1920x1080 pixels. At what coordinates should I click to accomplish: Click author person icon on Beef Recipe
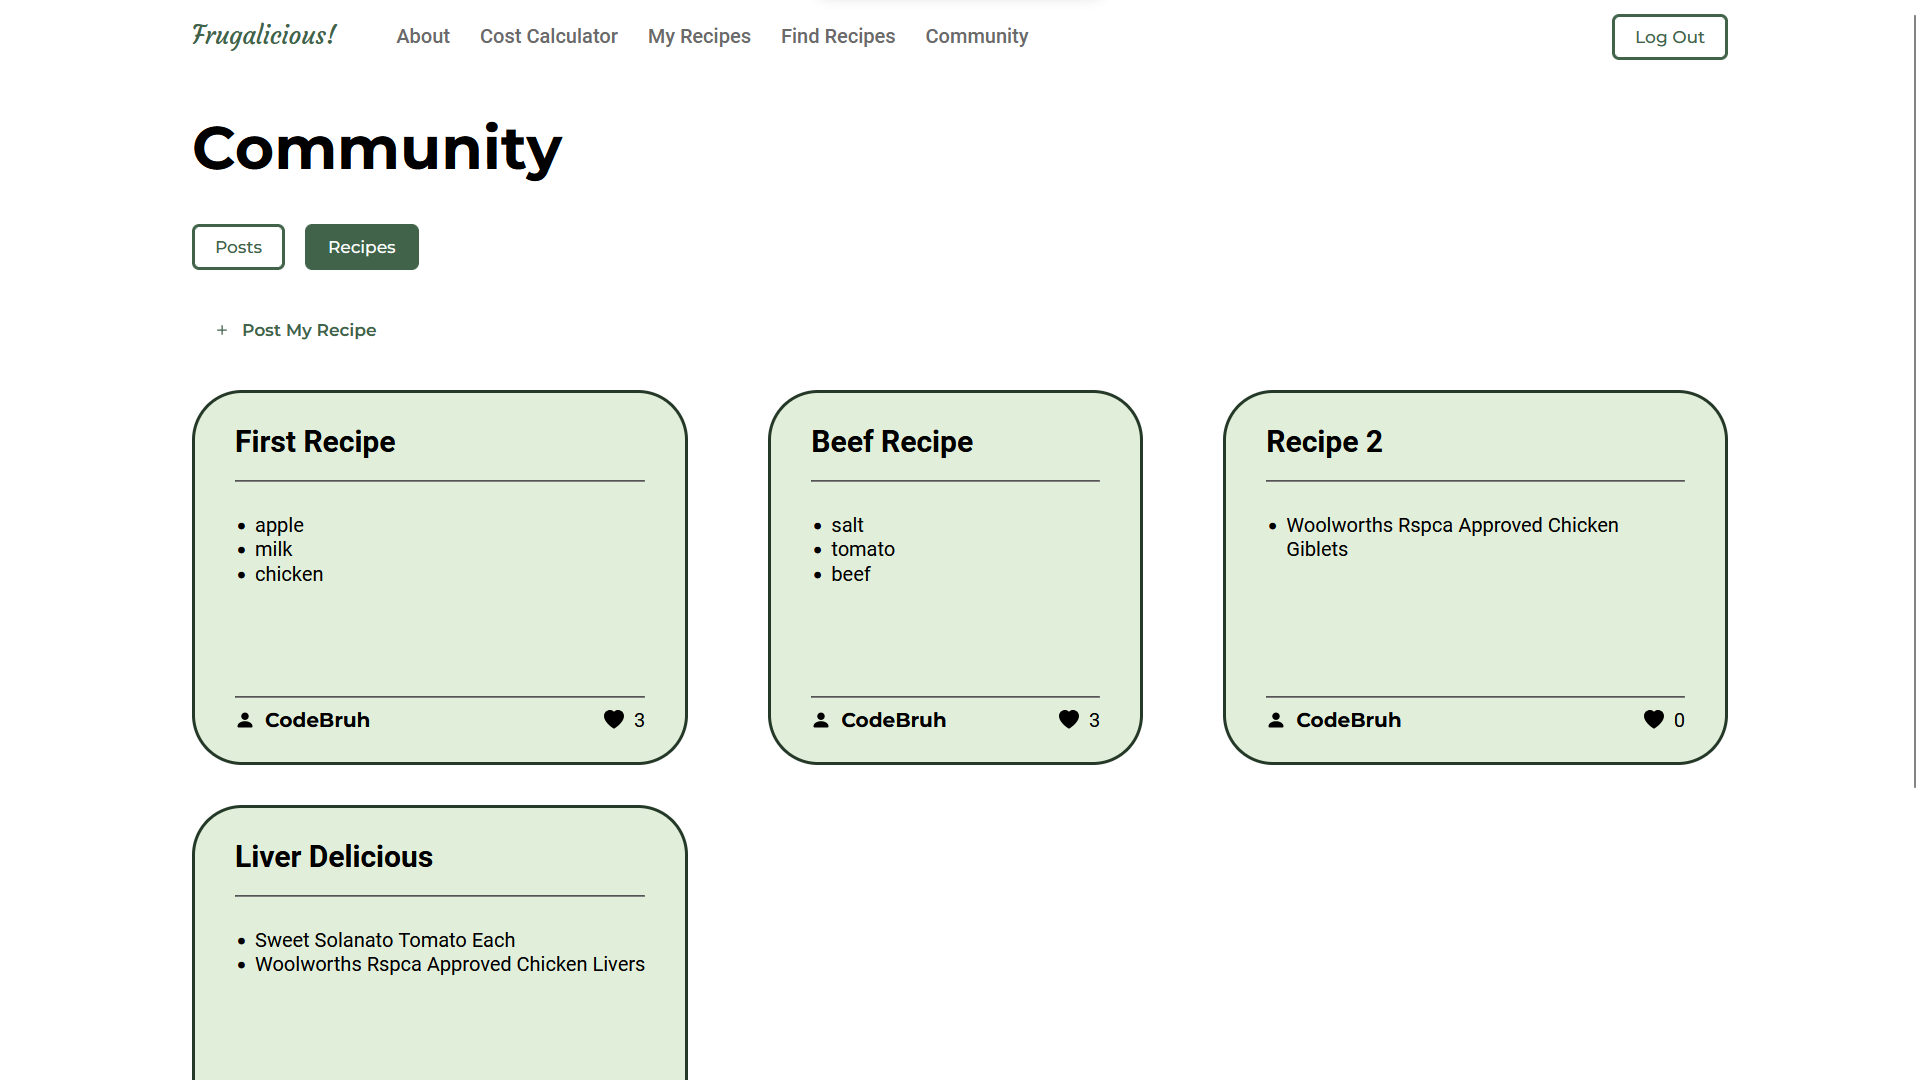point(821,720)
